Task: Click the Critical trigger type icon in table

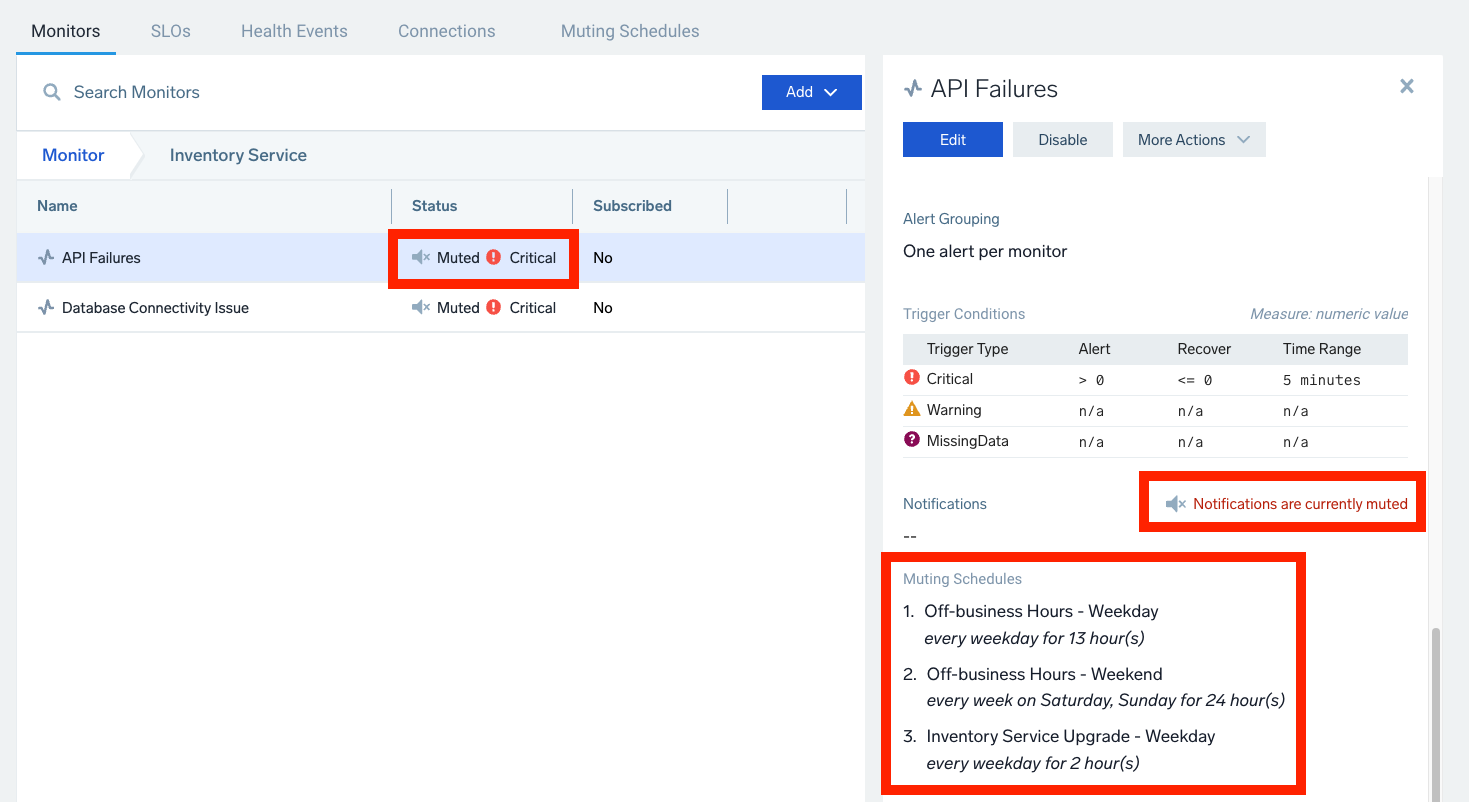Action: point(911,378)
